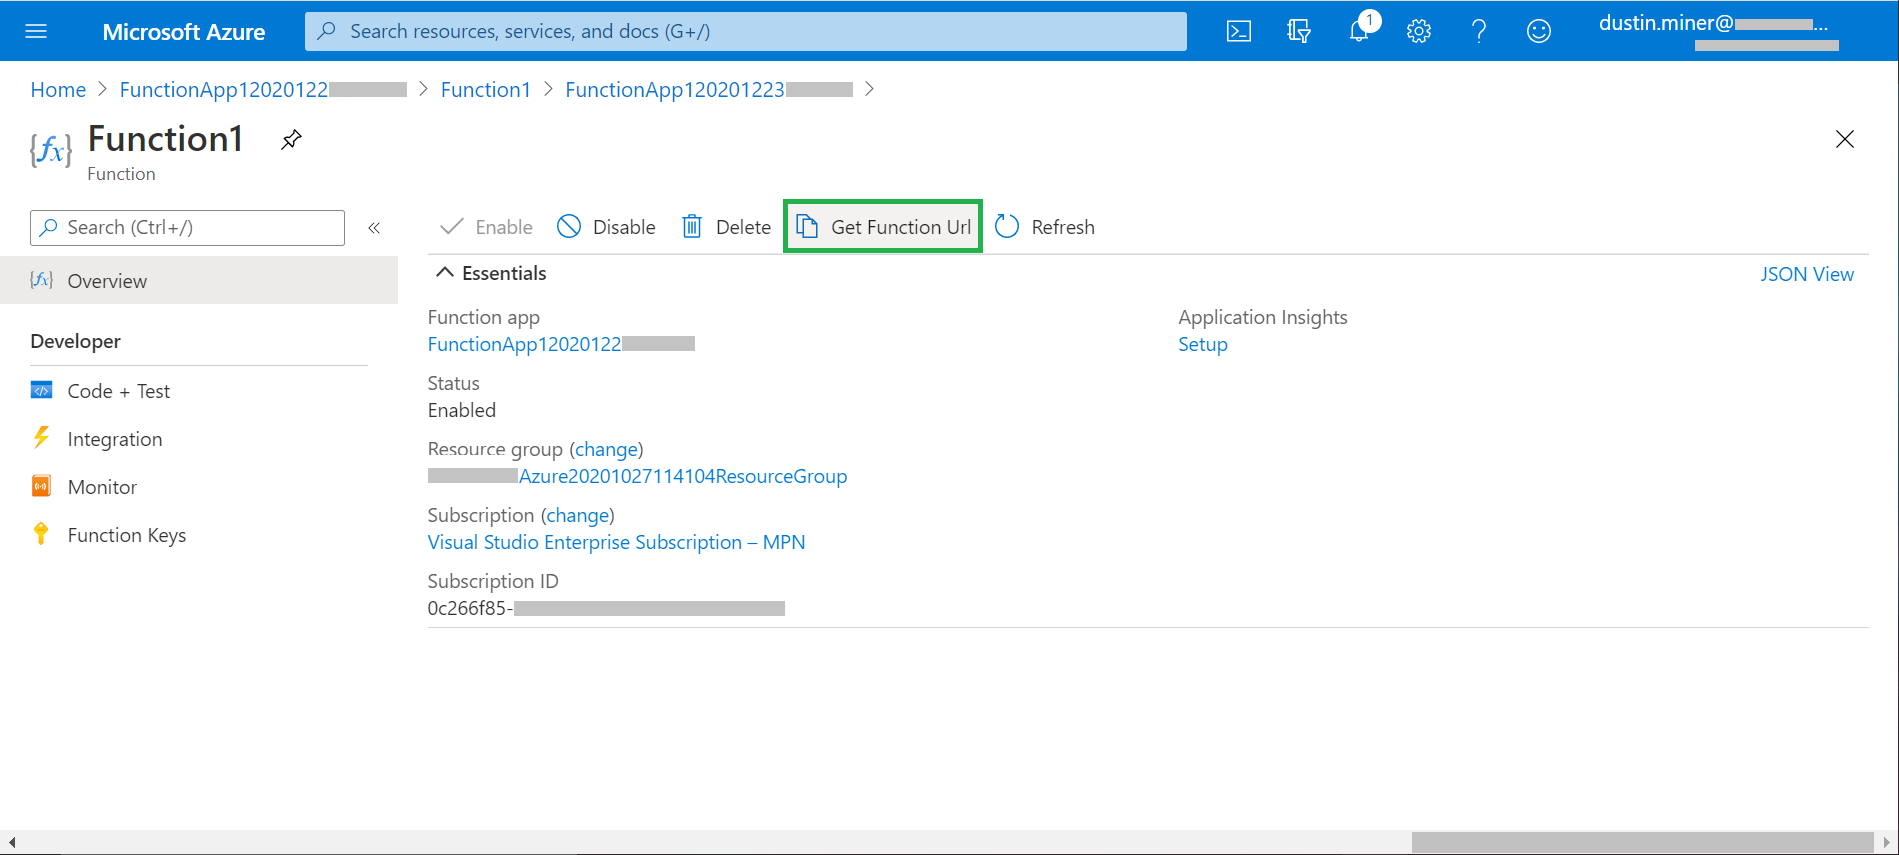Viewport: 1899px width, 855px height.
Task: Open Function Keys
Action: click(x=127, y=535)
